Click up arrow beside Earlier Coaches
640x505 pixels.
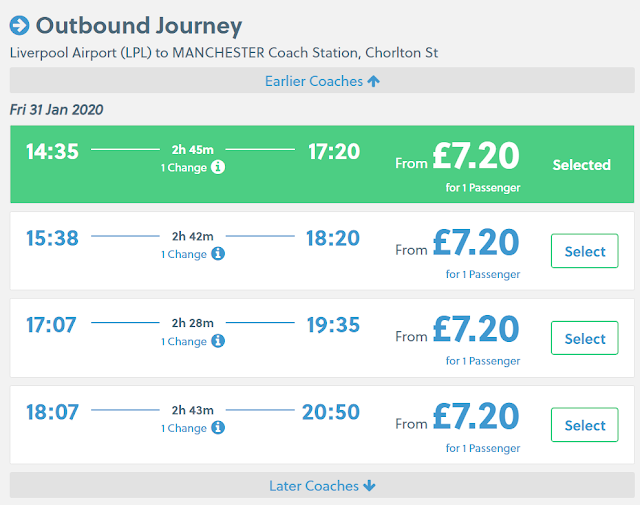tap(374, 81)
